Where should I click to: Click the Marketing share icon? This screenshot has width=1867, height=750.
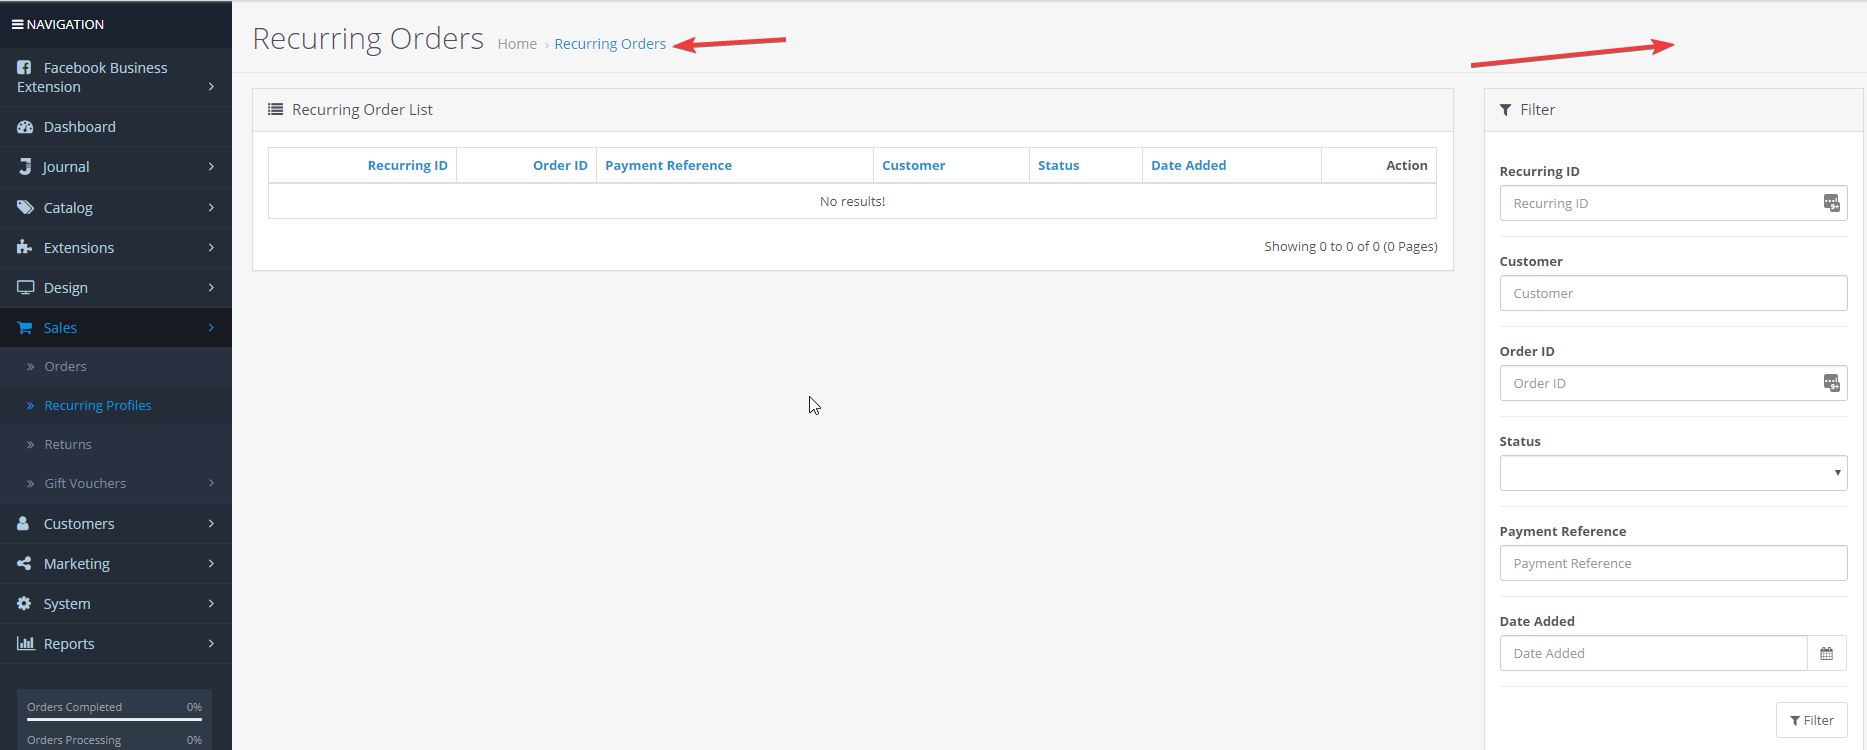coord(24,563)
